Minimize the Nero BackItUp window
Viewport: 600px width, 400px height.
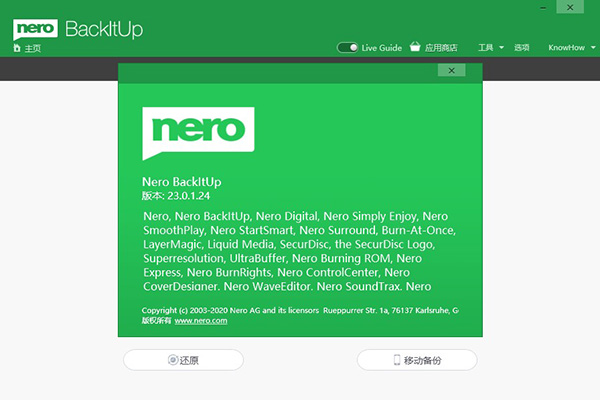coord(543,8)
